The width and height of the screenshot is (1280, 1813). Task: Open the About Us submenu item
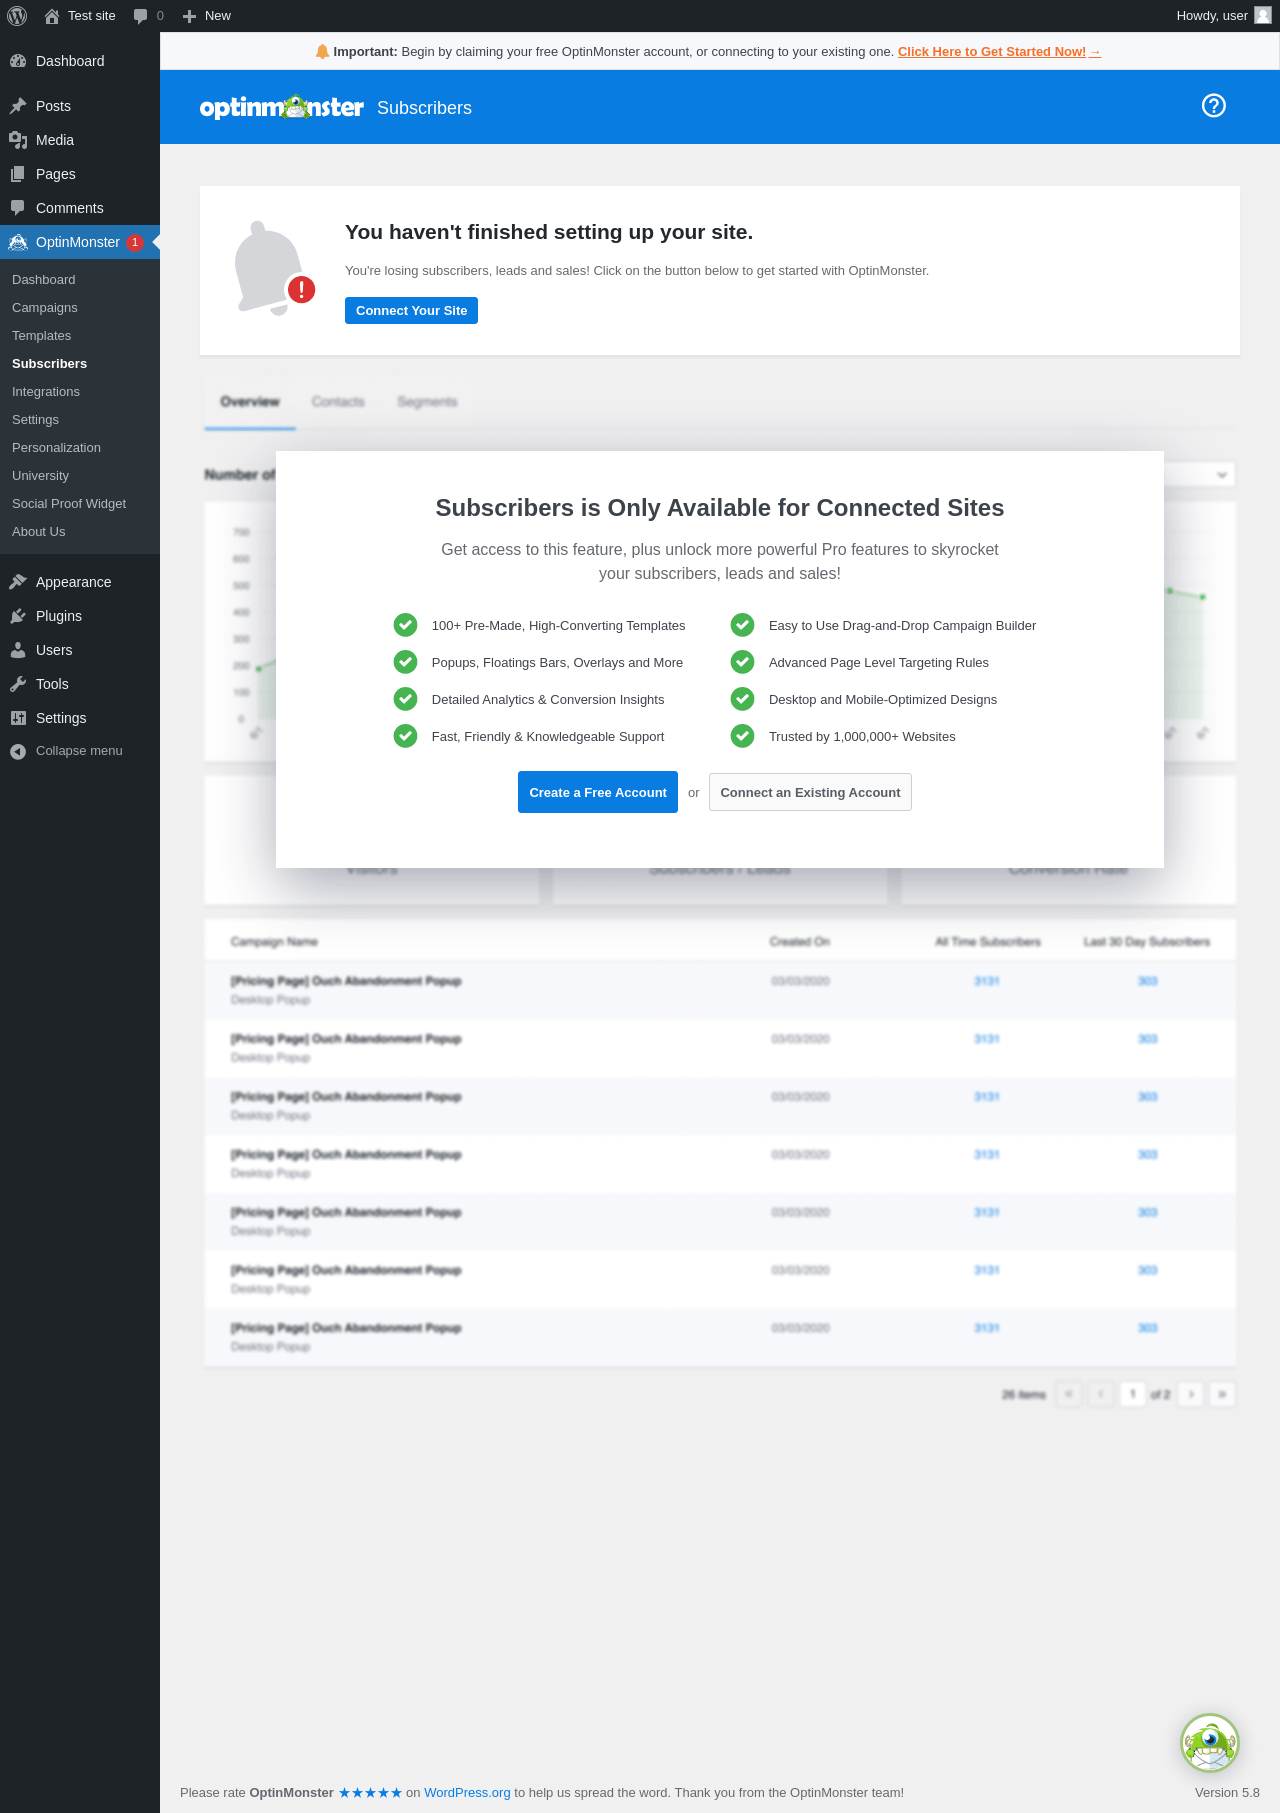39,532
